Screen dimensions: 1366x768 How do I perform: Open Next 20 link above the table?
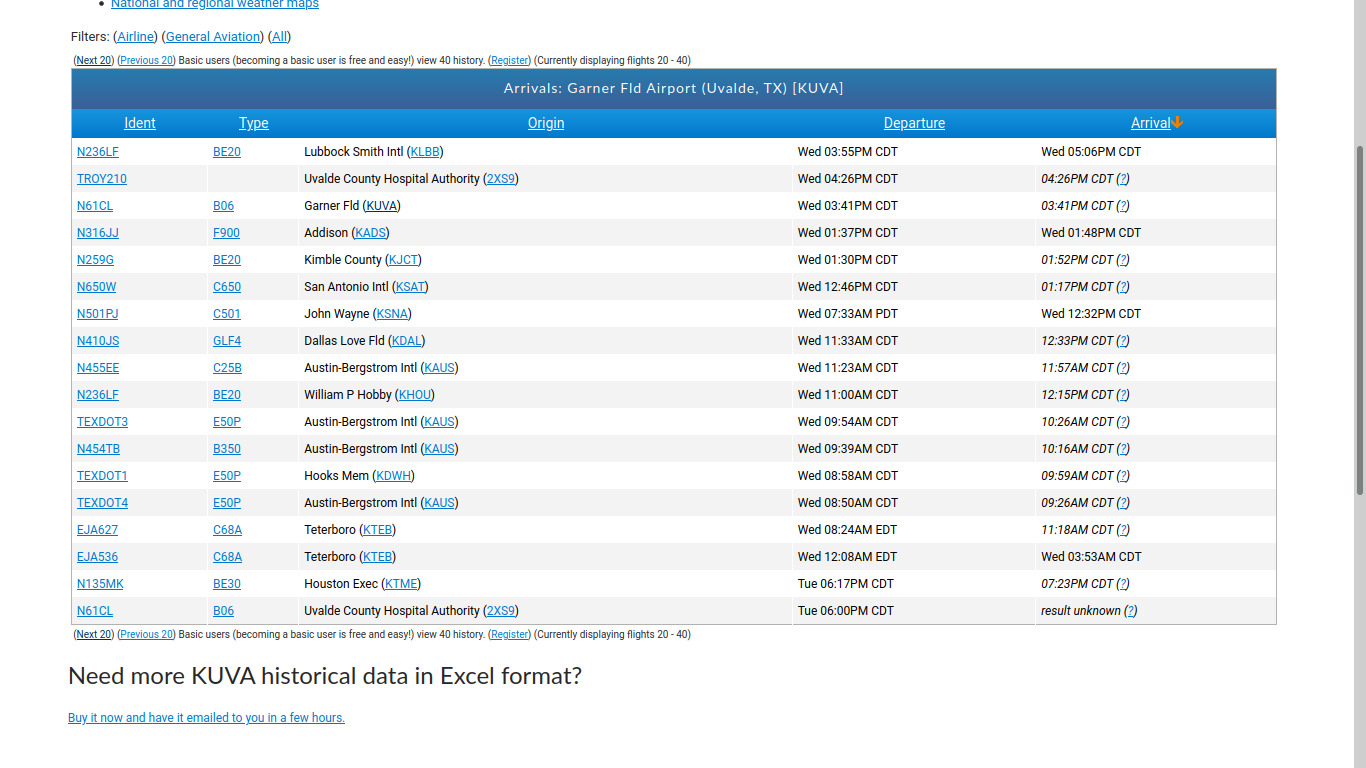coord(94,60)
